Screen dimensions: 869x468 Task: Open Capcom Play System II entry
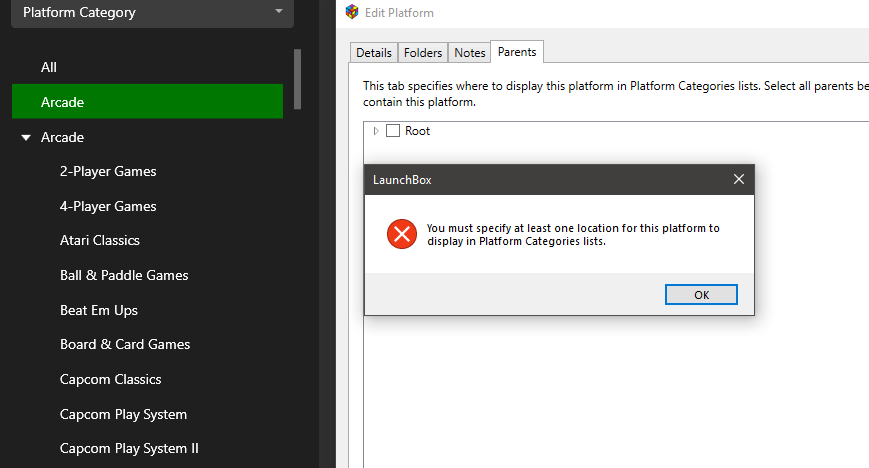coord(129,448)
